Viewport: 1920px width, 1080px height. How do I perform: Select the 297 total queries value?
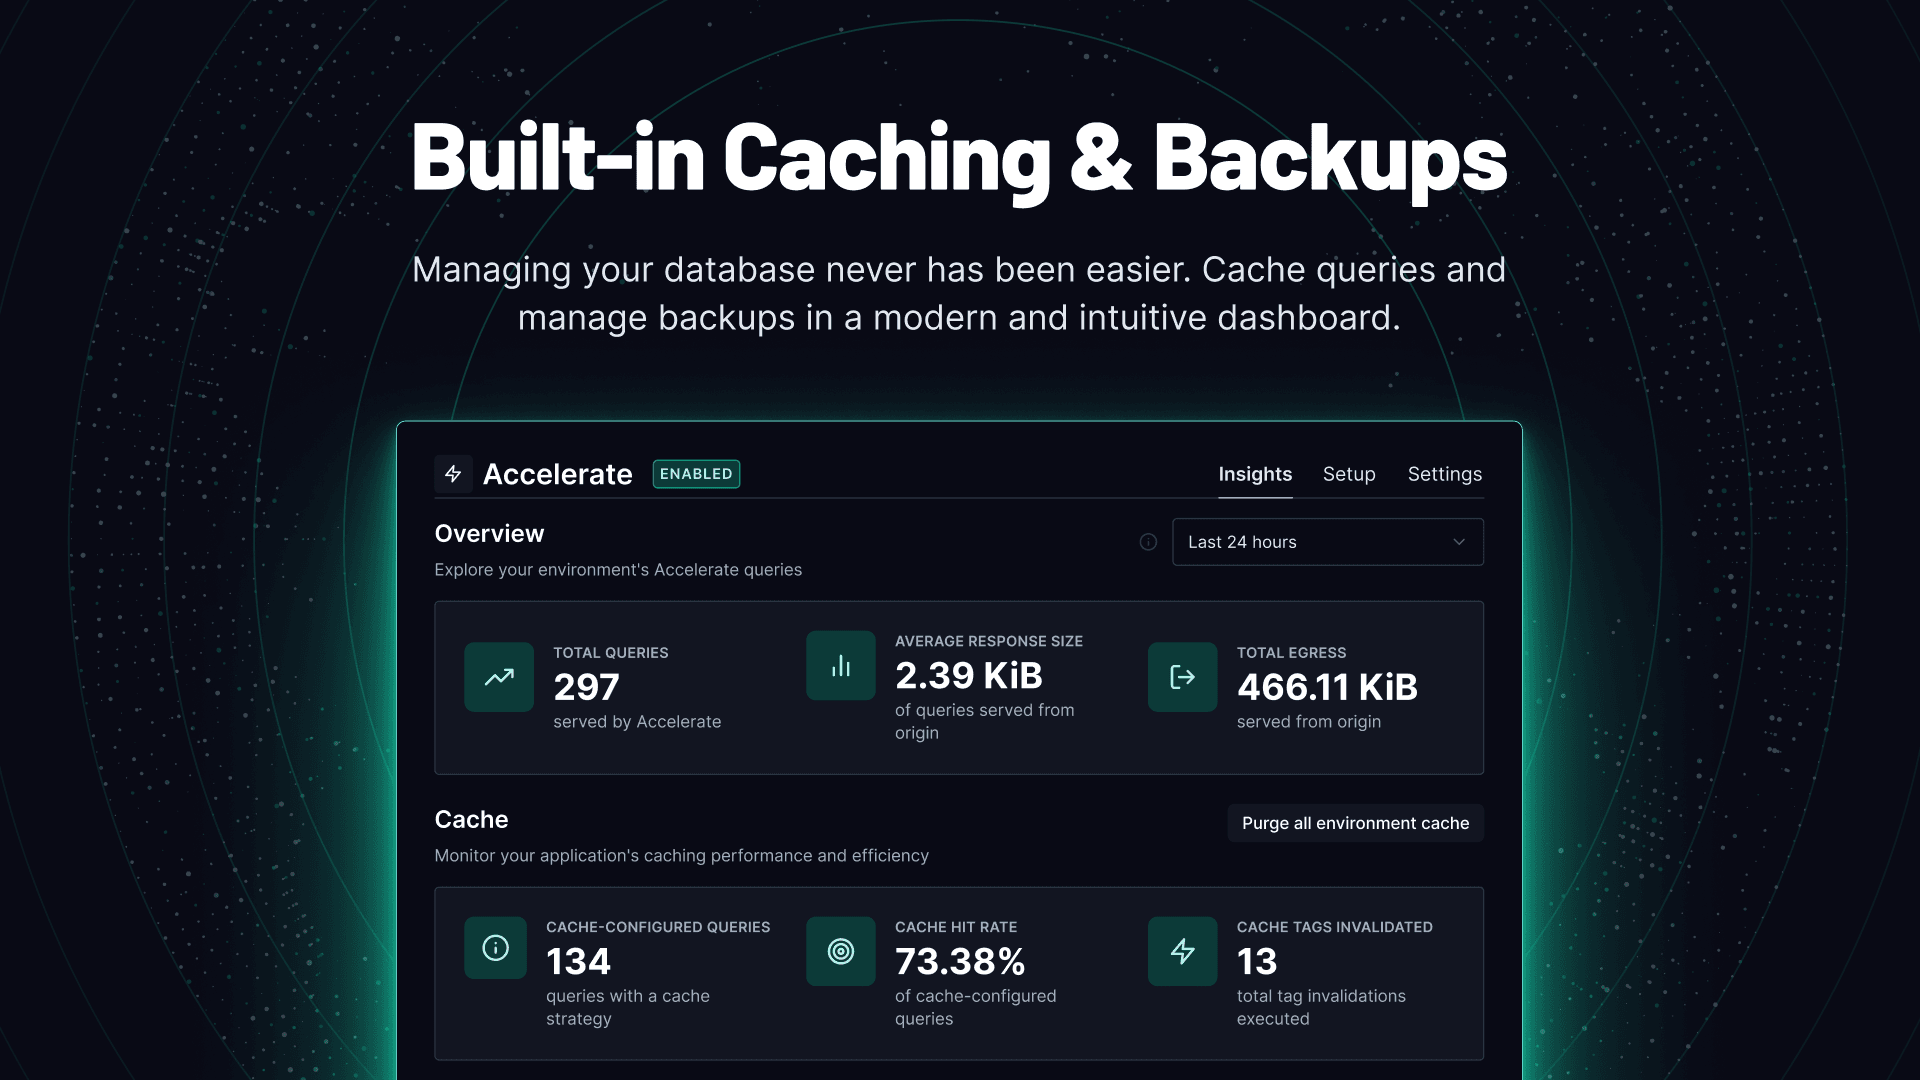point(587,687)
